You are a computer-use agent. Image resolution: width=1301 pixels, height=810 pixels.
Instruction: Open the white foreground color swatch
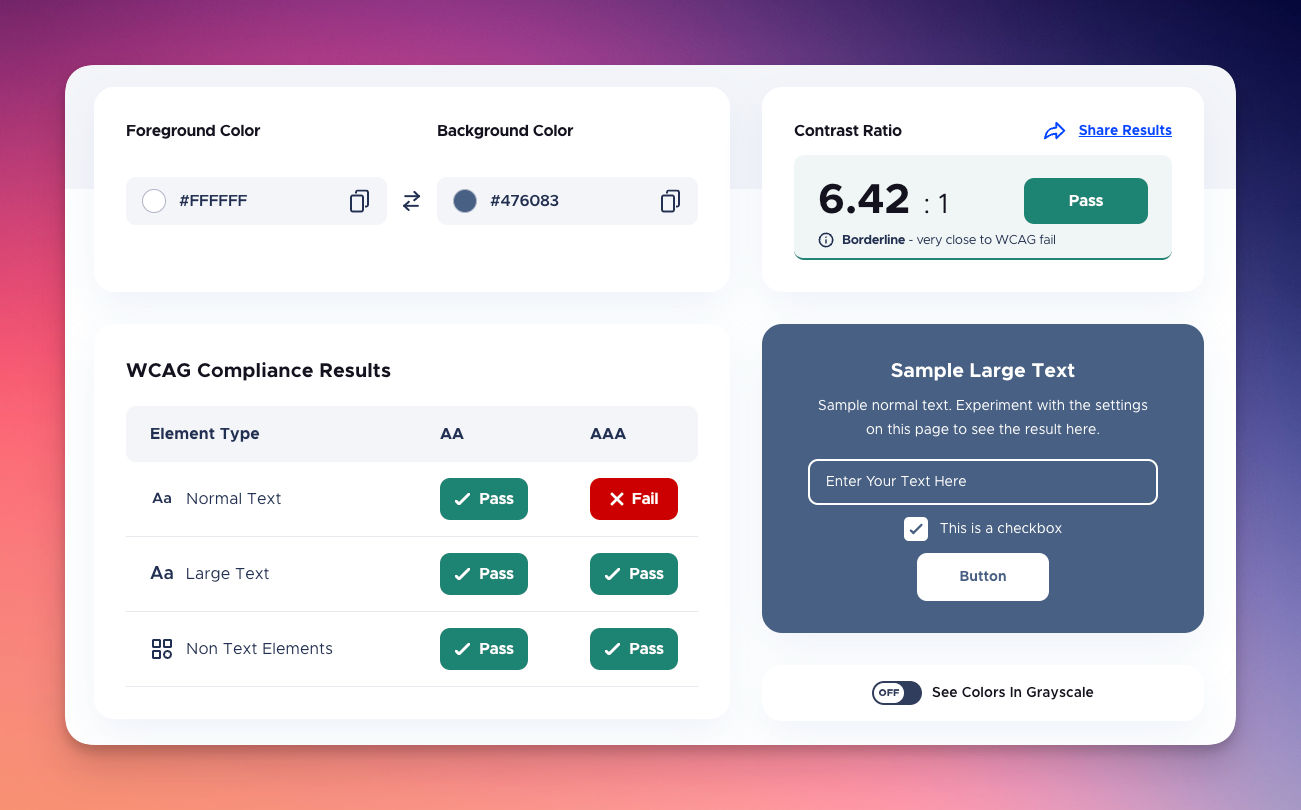[154, 201]
